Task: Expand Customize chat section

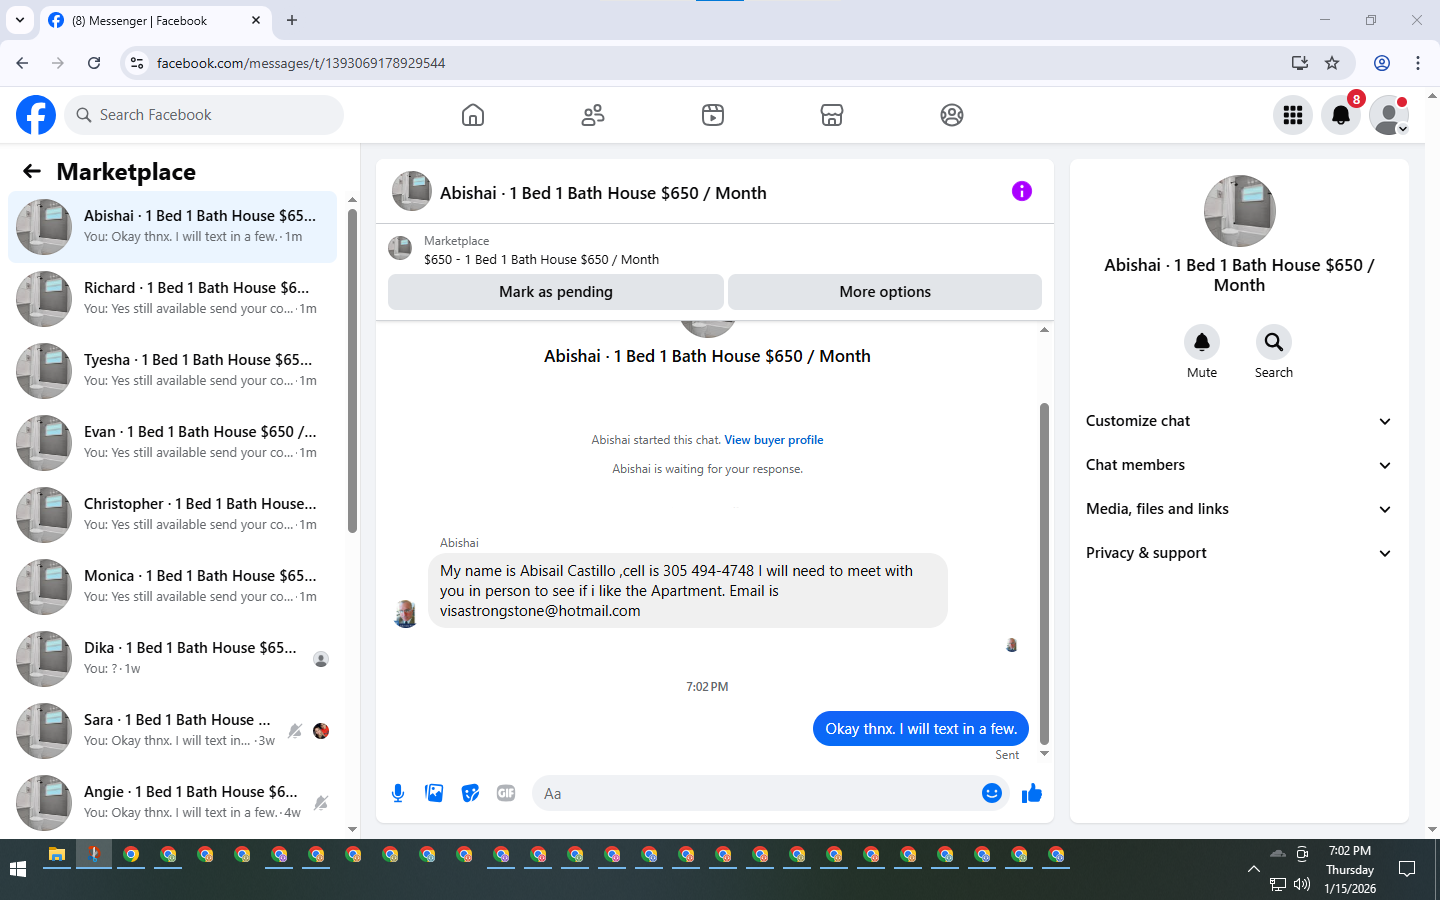Action: [1239, 421]
